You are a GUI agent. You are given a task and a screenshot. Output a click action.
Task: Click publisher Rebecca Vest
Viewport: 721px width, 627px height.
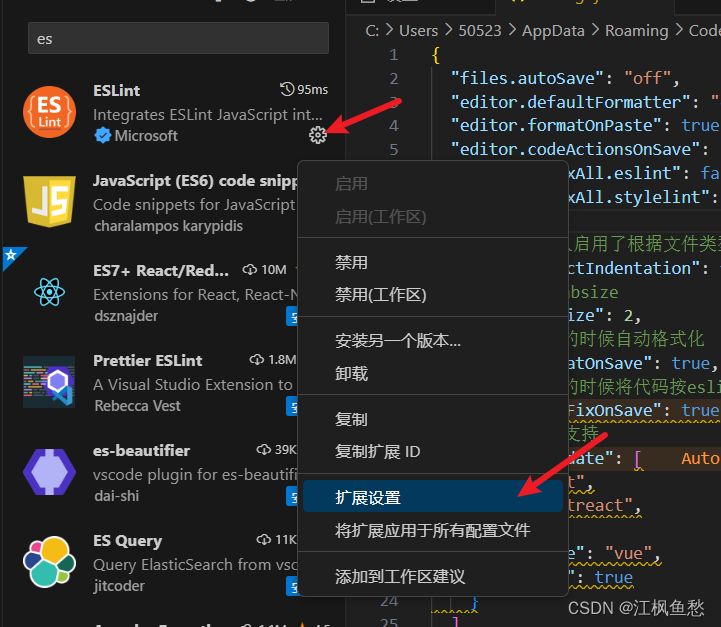tap(137, 406)
